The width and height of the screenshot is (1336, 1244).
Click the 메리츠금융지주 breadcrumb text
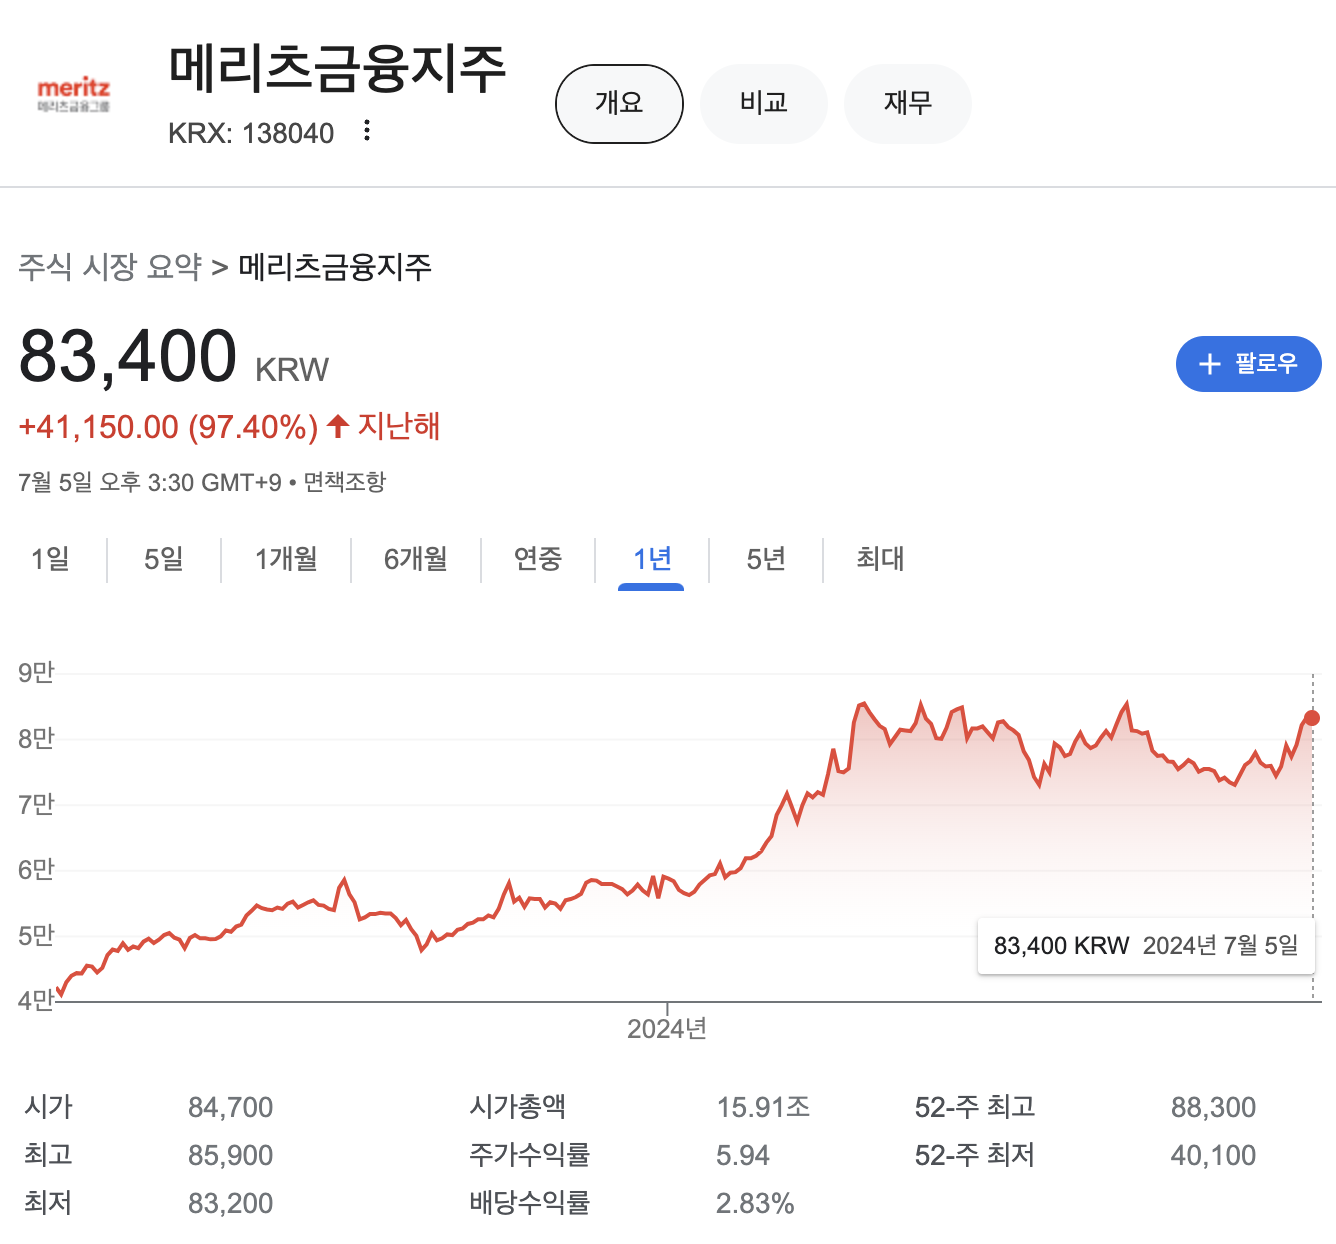[x=335, y=267]
